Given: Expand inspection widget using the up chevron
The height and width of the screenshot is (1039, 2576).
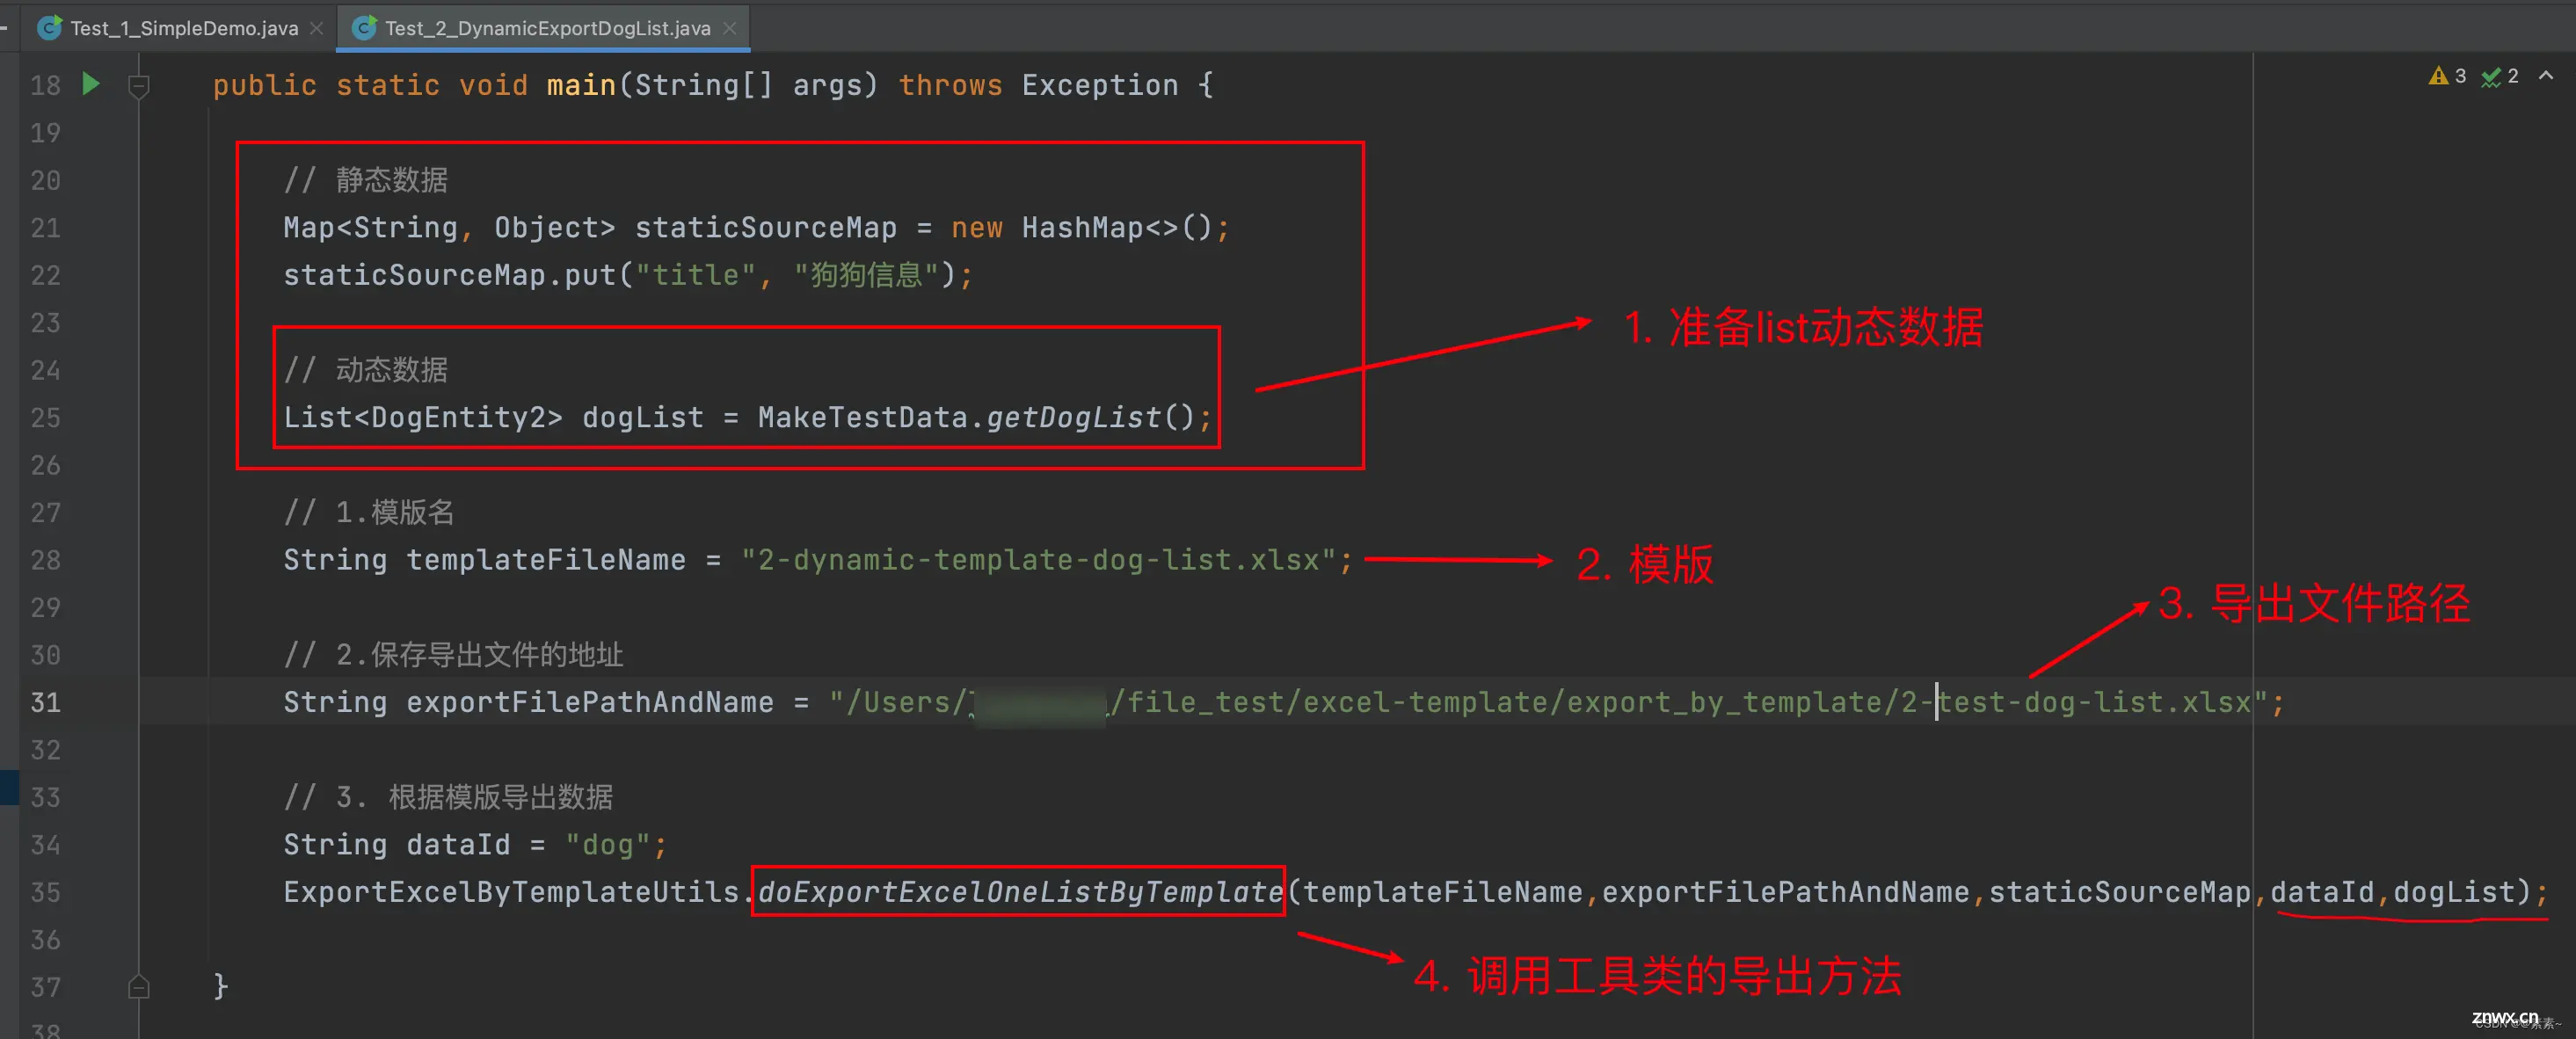Looking at the screenshot, I should (x=2546, y=76).
